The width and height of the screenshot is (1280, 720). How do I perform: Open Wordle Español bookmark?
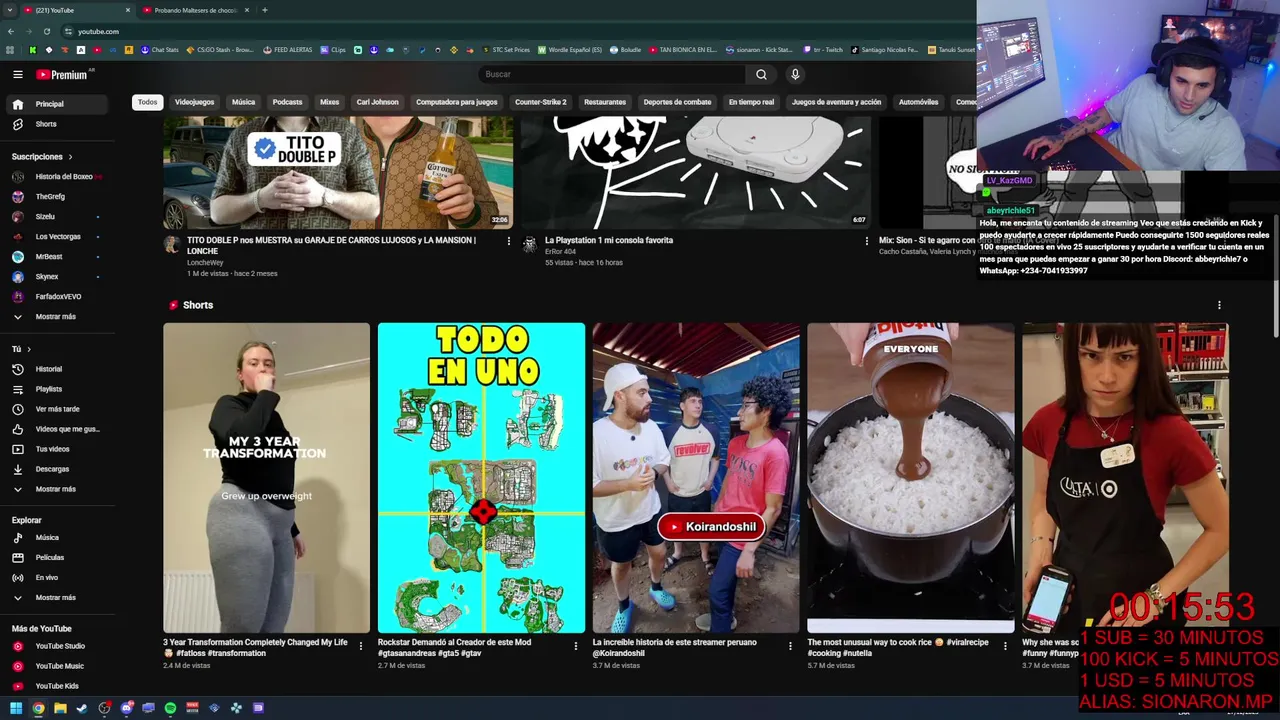(x=570, y=50)
